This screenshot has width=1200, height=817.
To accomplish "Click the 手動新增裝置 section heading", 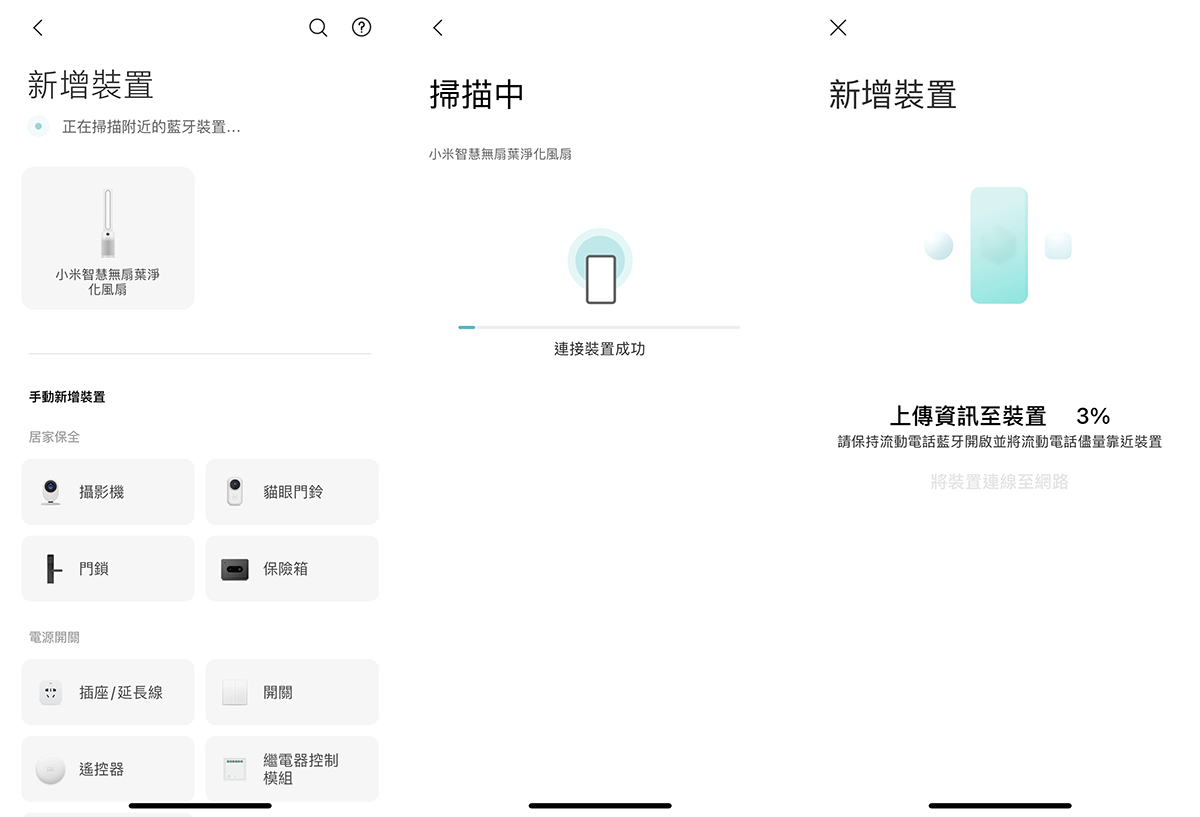I will coord(67,397).
